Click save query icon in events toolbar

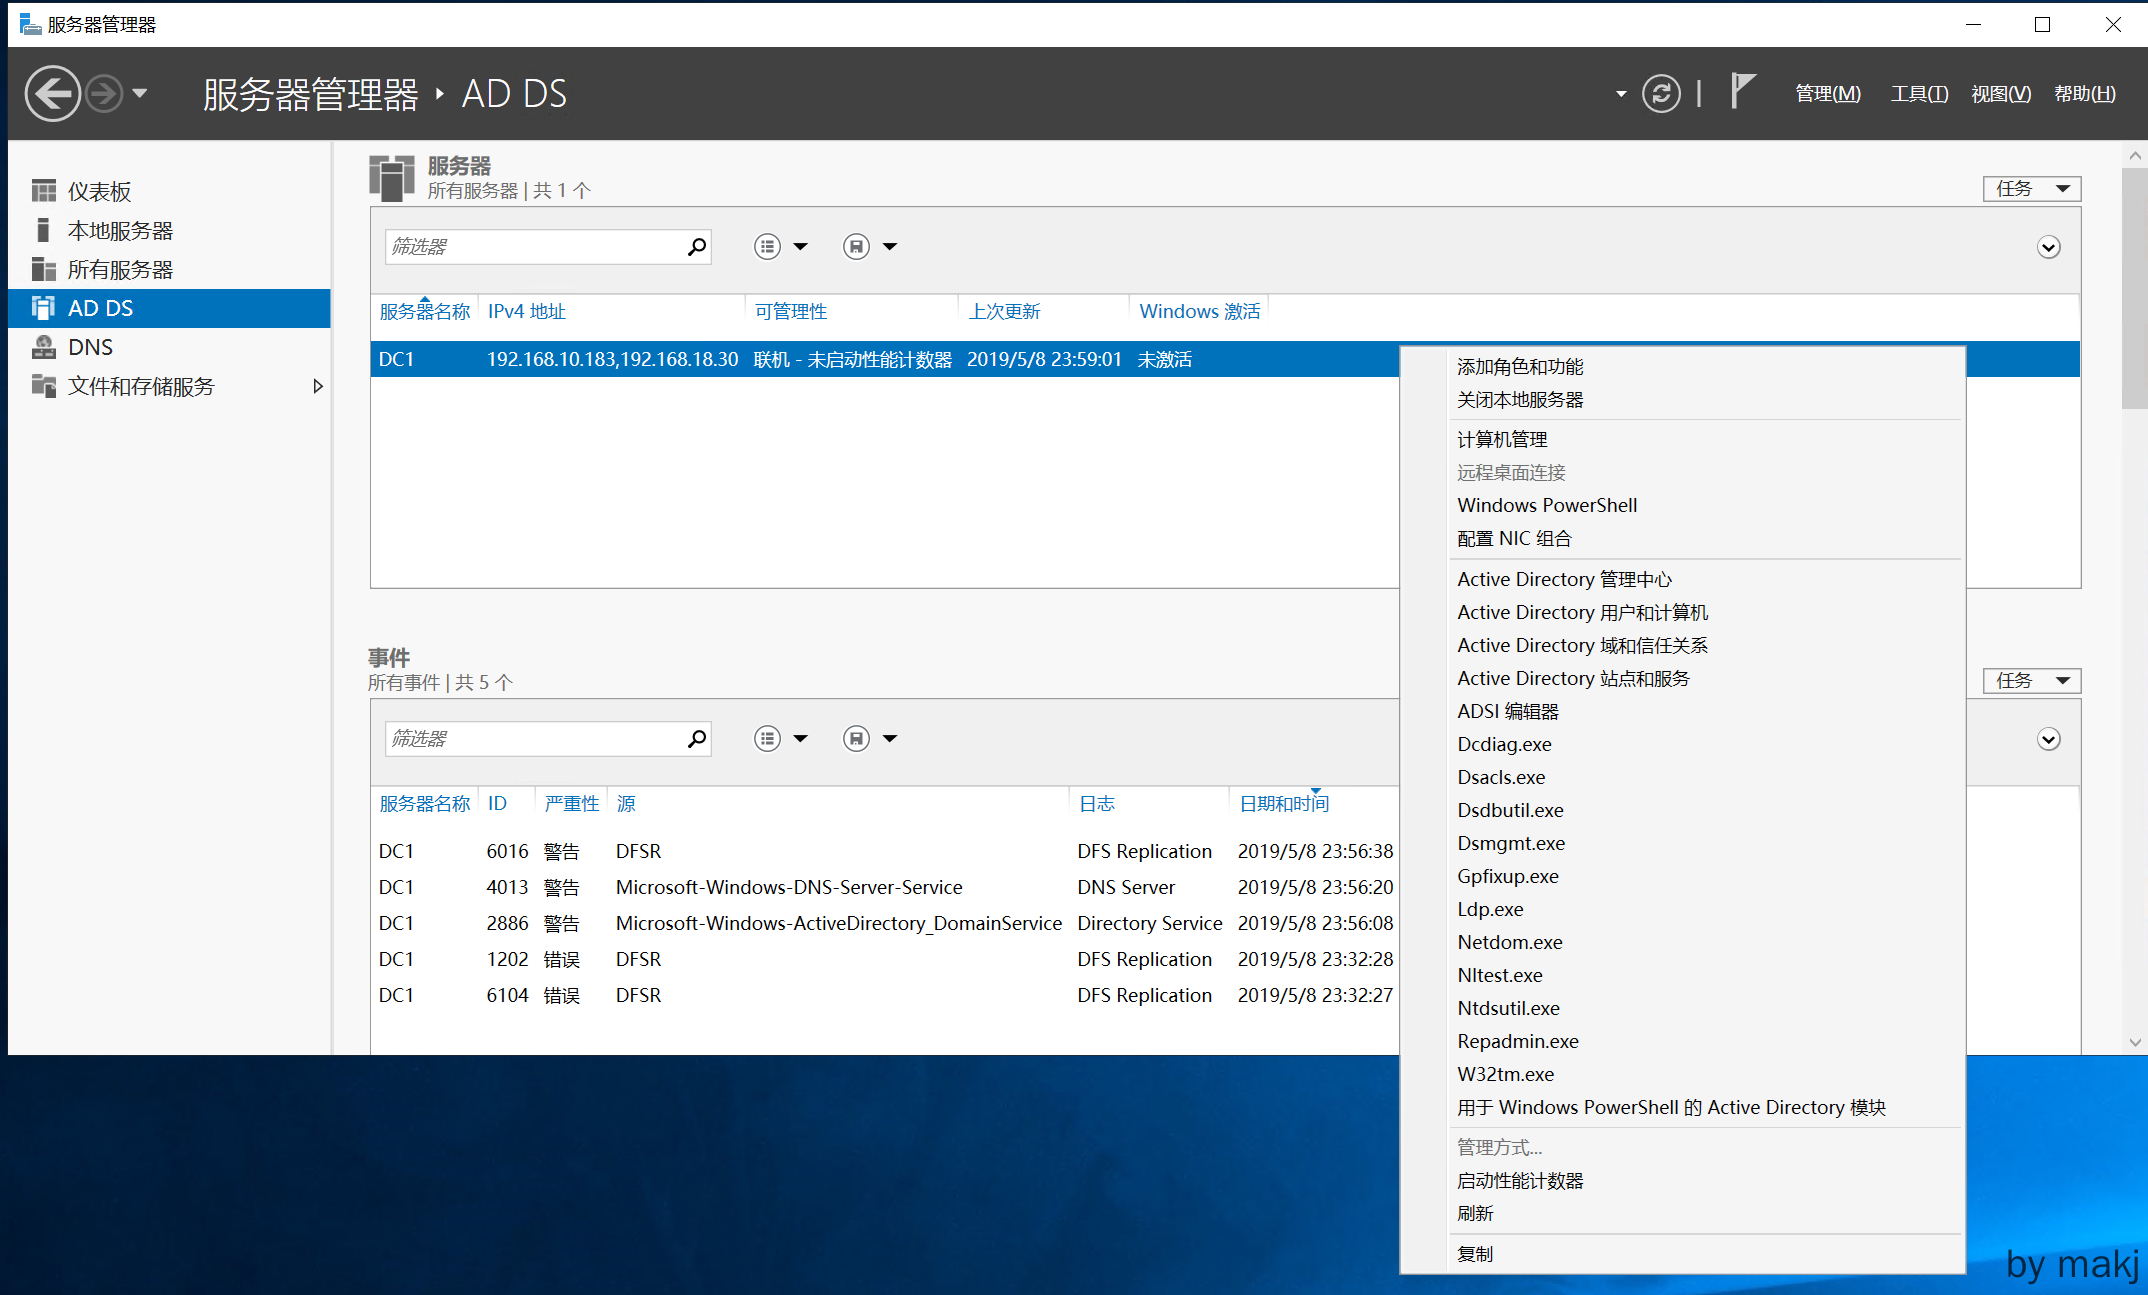tap(856, 738)
